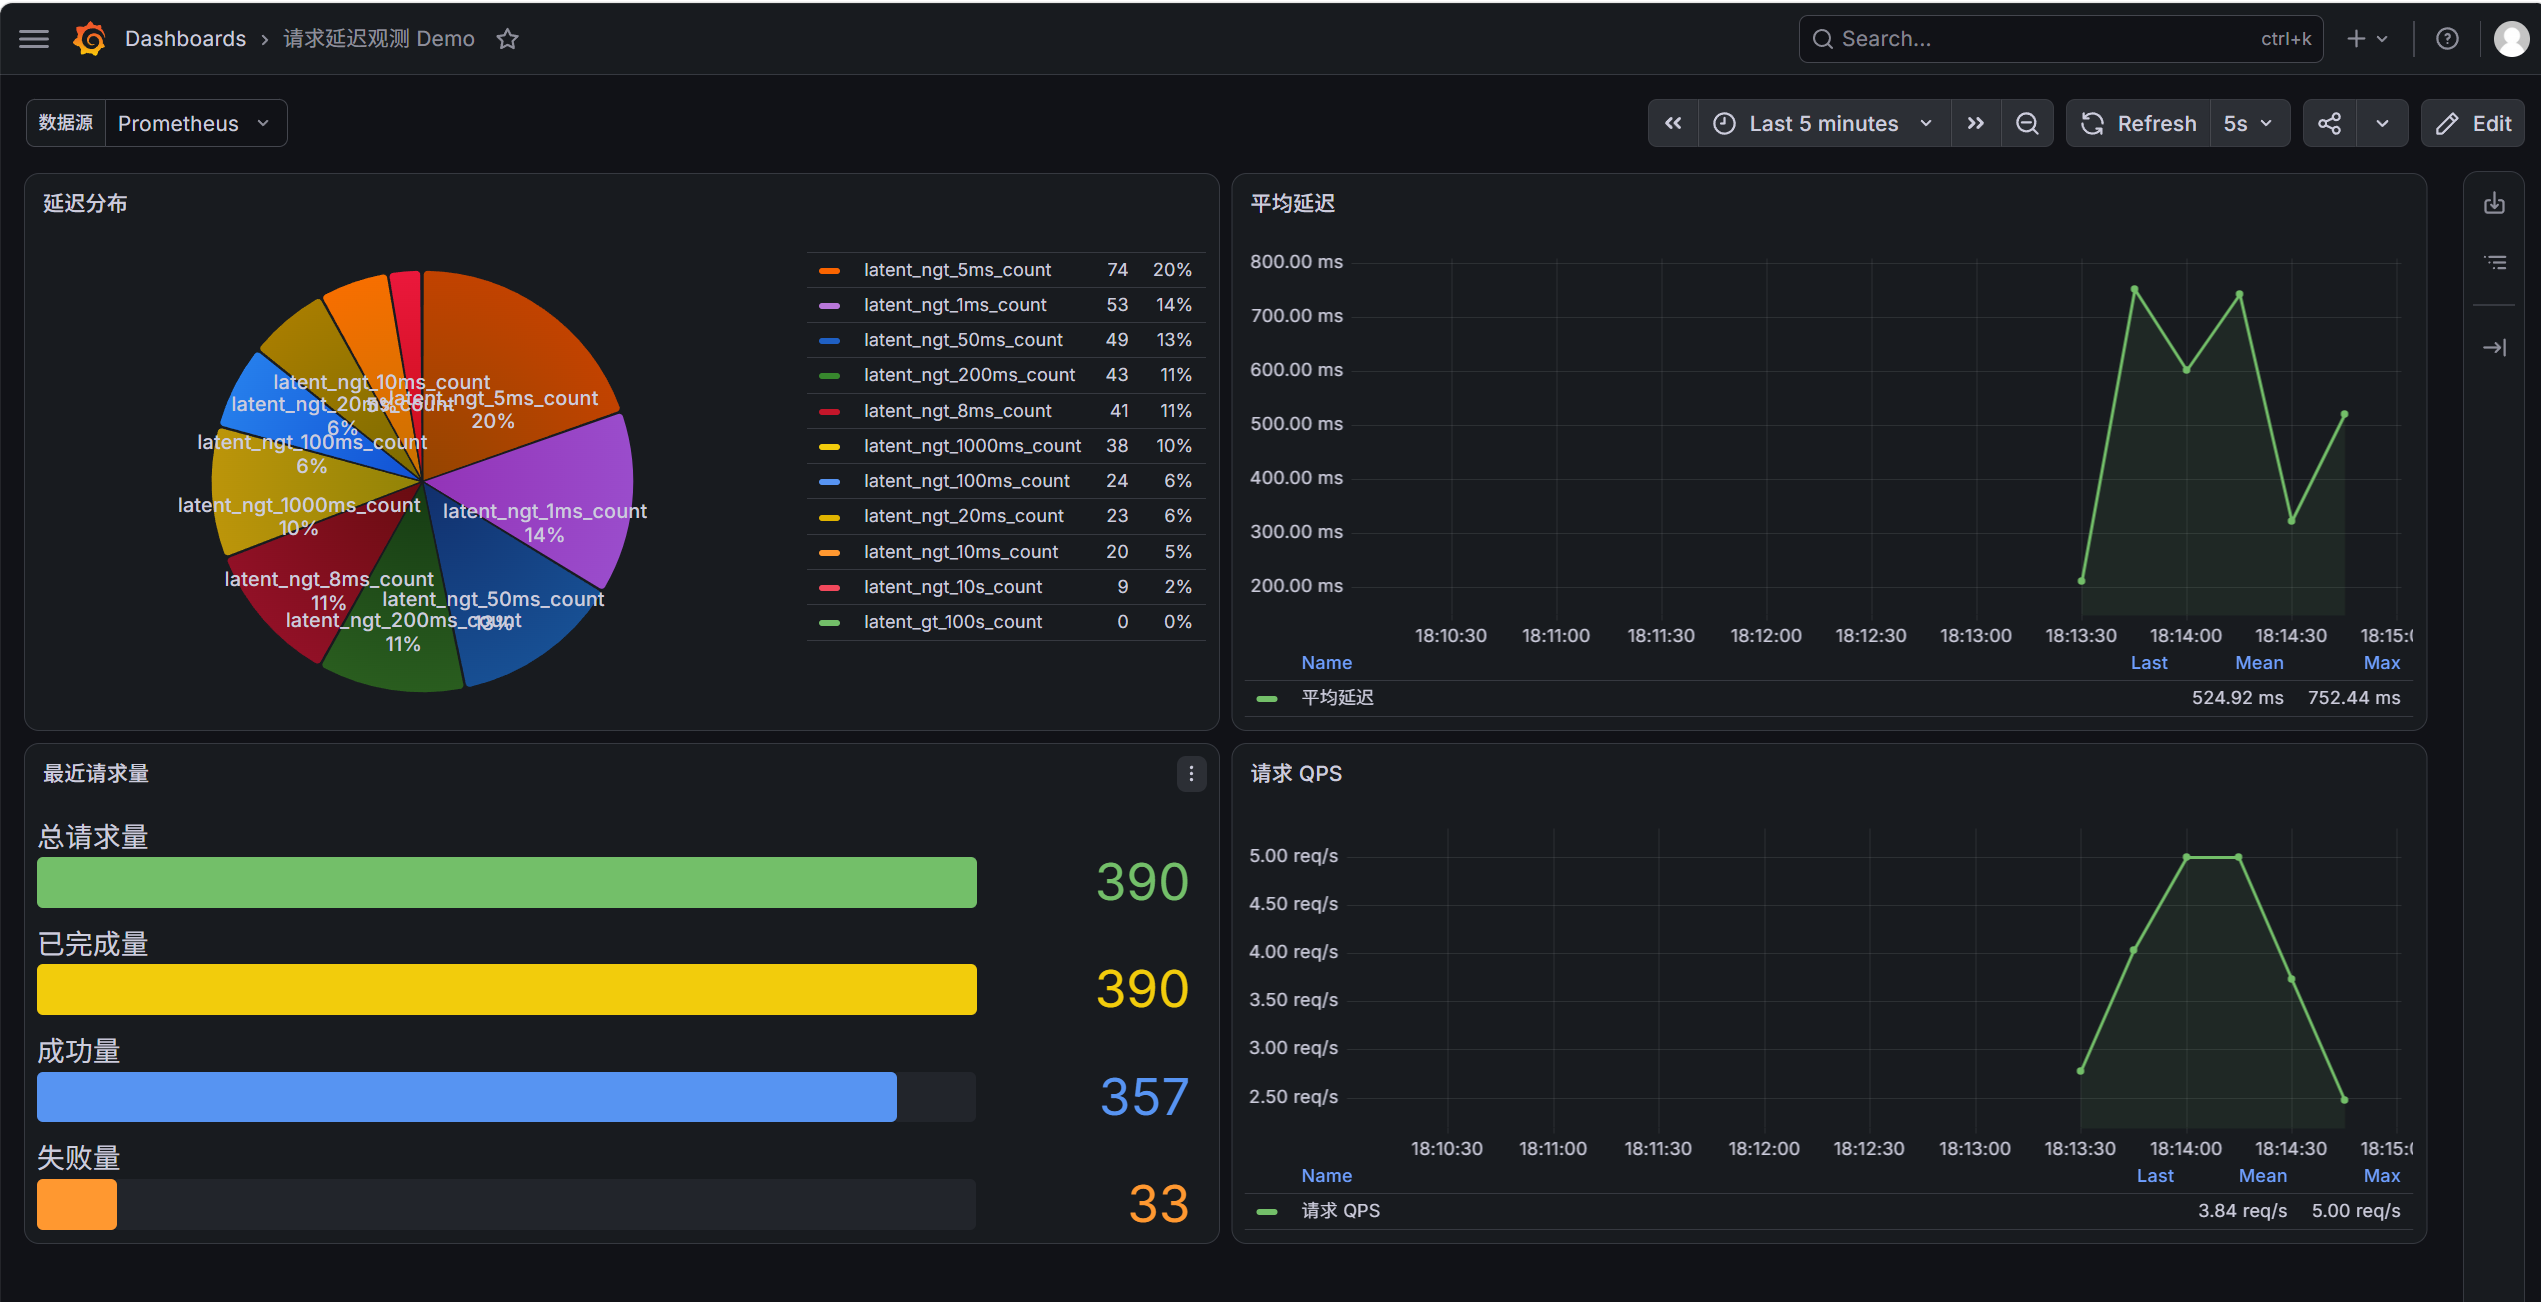
Task: Open the Last 5 minutes time picker
Action: [x=1824, y=123]
